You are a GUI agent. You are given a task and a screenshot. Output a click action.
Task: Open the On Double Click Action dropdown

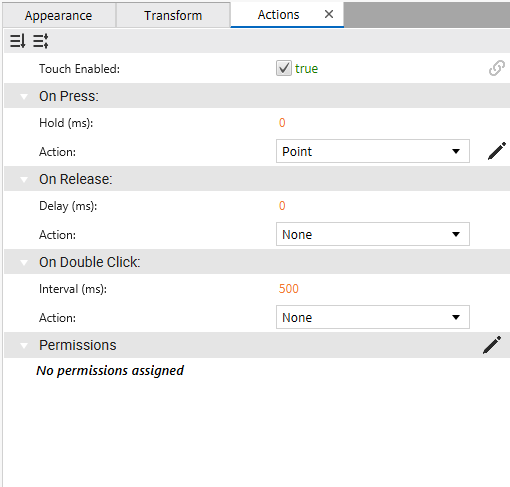373,317
